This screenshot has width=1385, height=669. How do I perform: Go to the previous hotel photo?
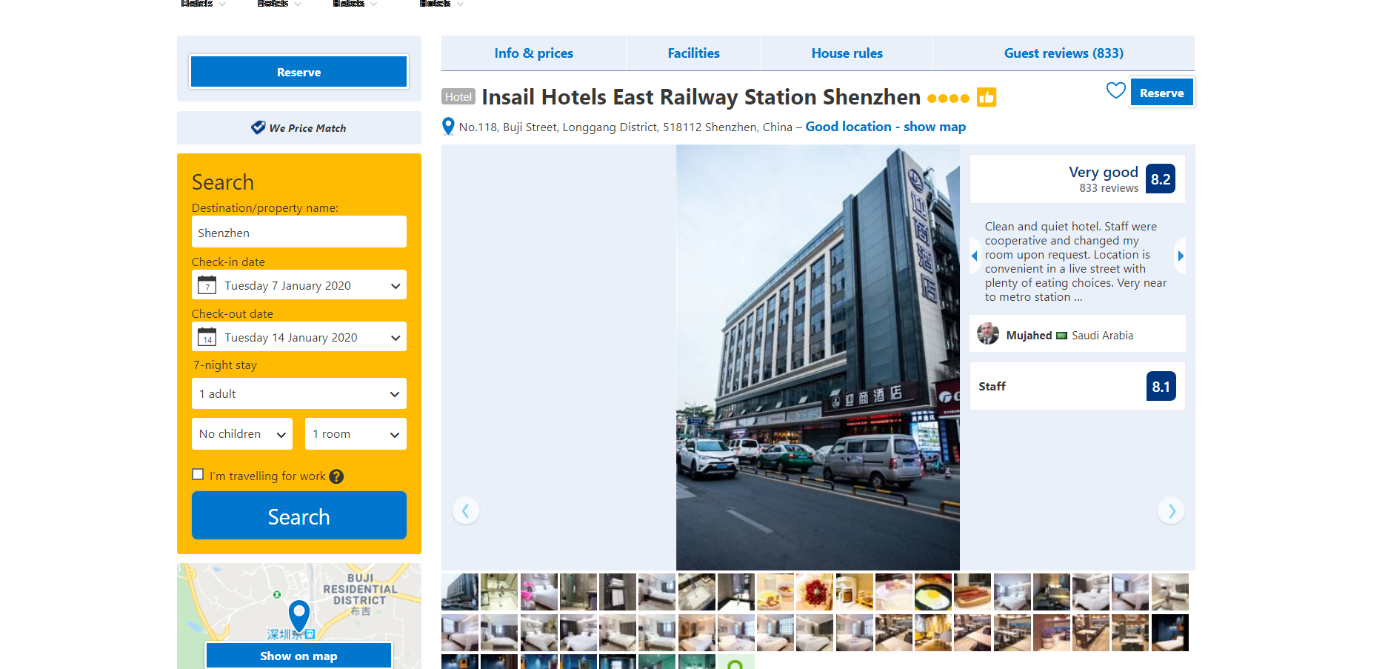click(x=466, y=511)
